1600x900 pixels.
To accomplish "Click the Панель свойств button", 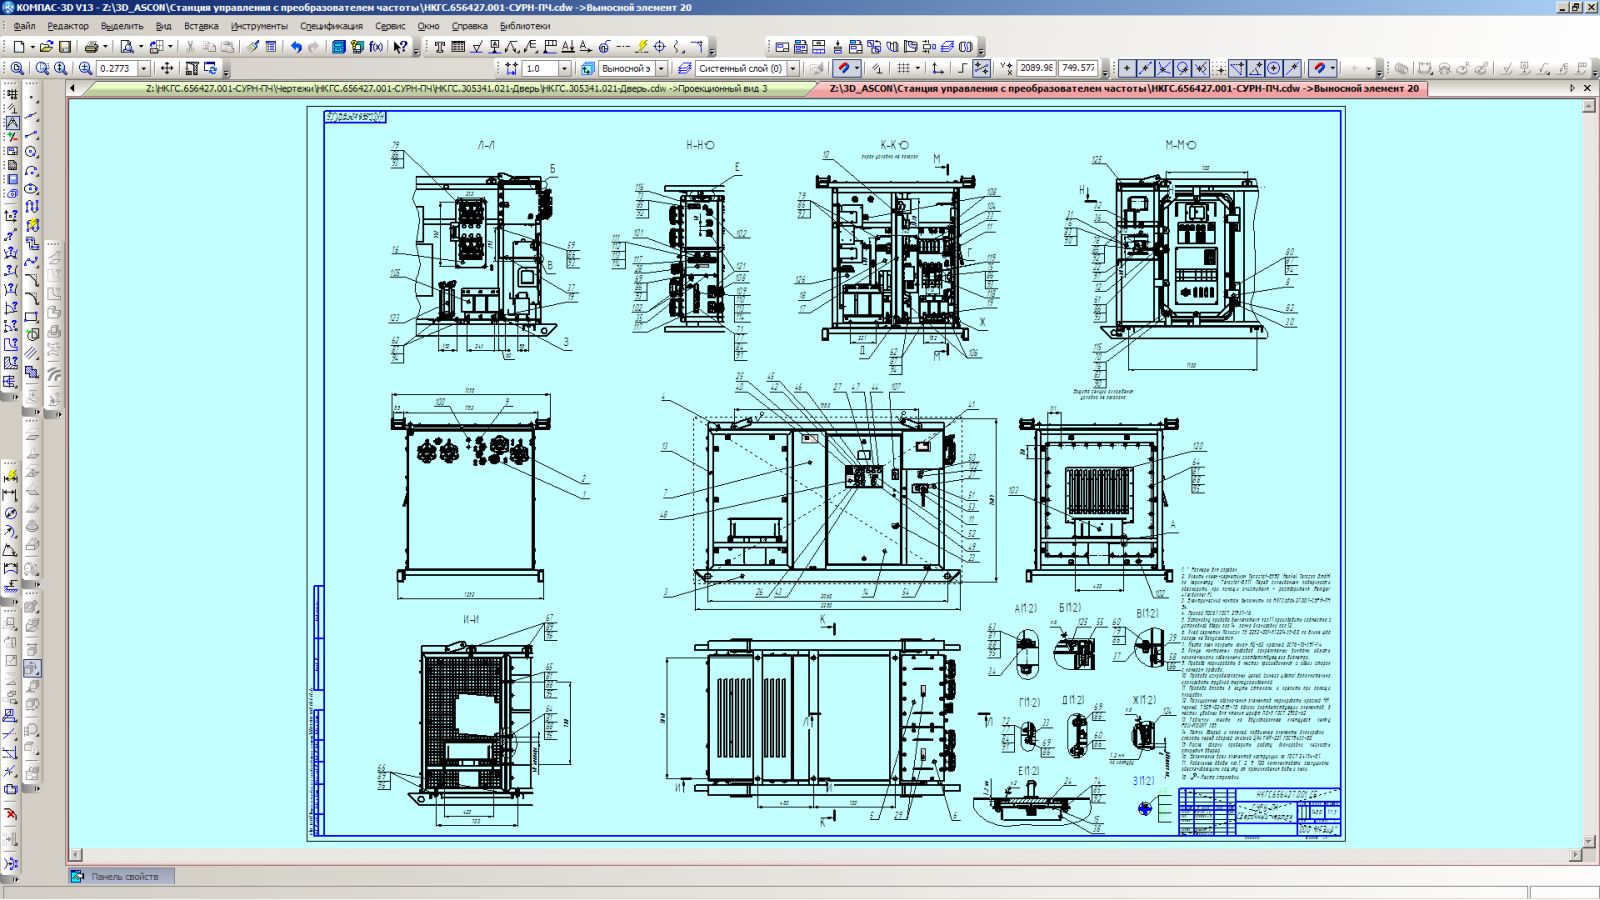I will tap(120, 877).
